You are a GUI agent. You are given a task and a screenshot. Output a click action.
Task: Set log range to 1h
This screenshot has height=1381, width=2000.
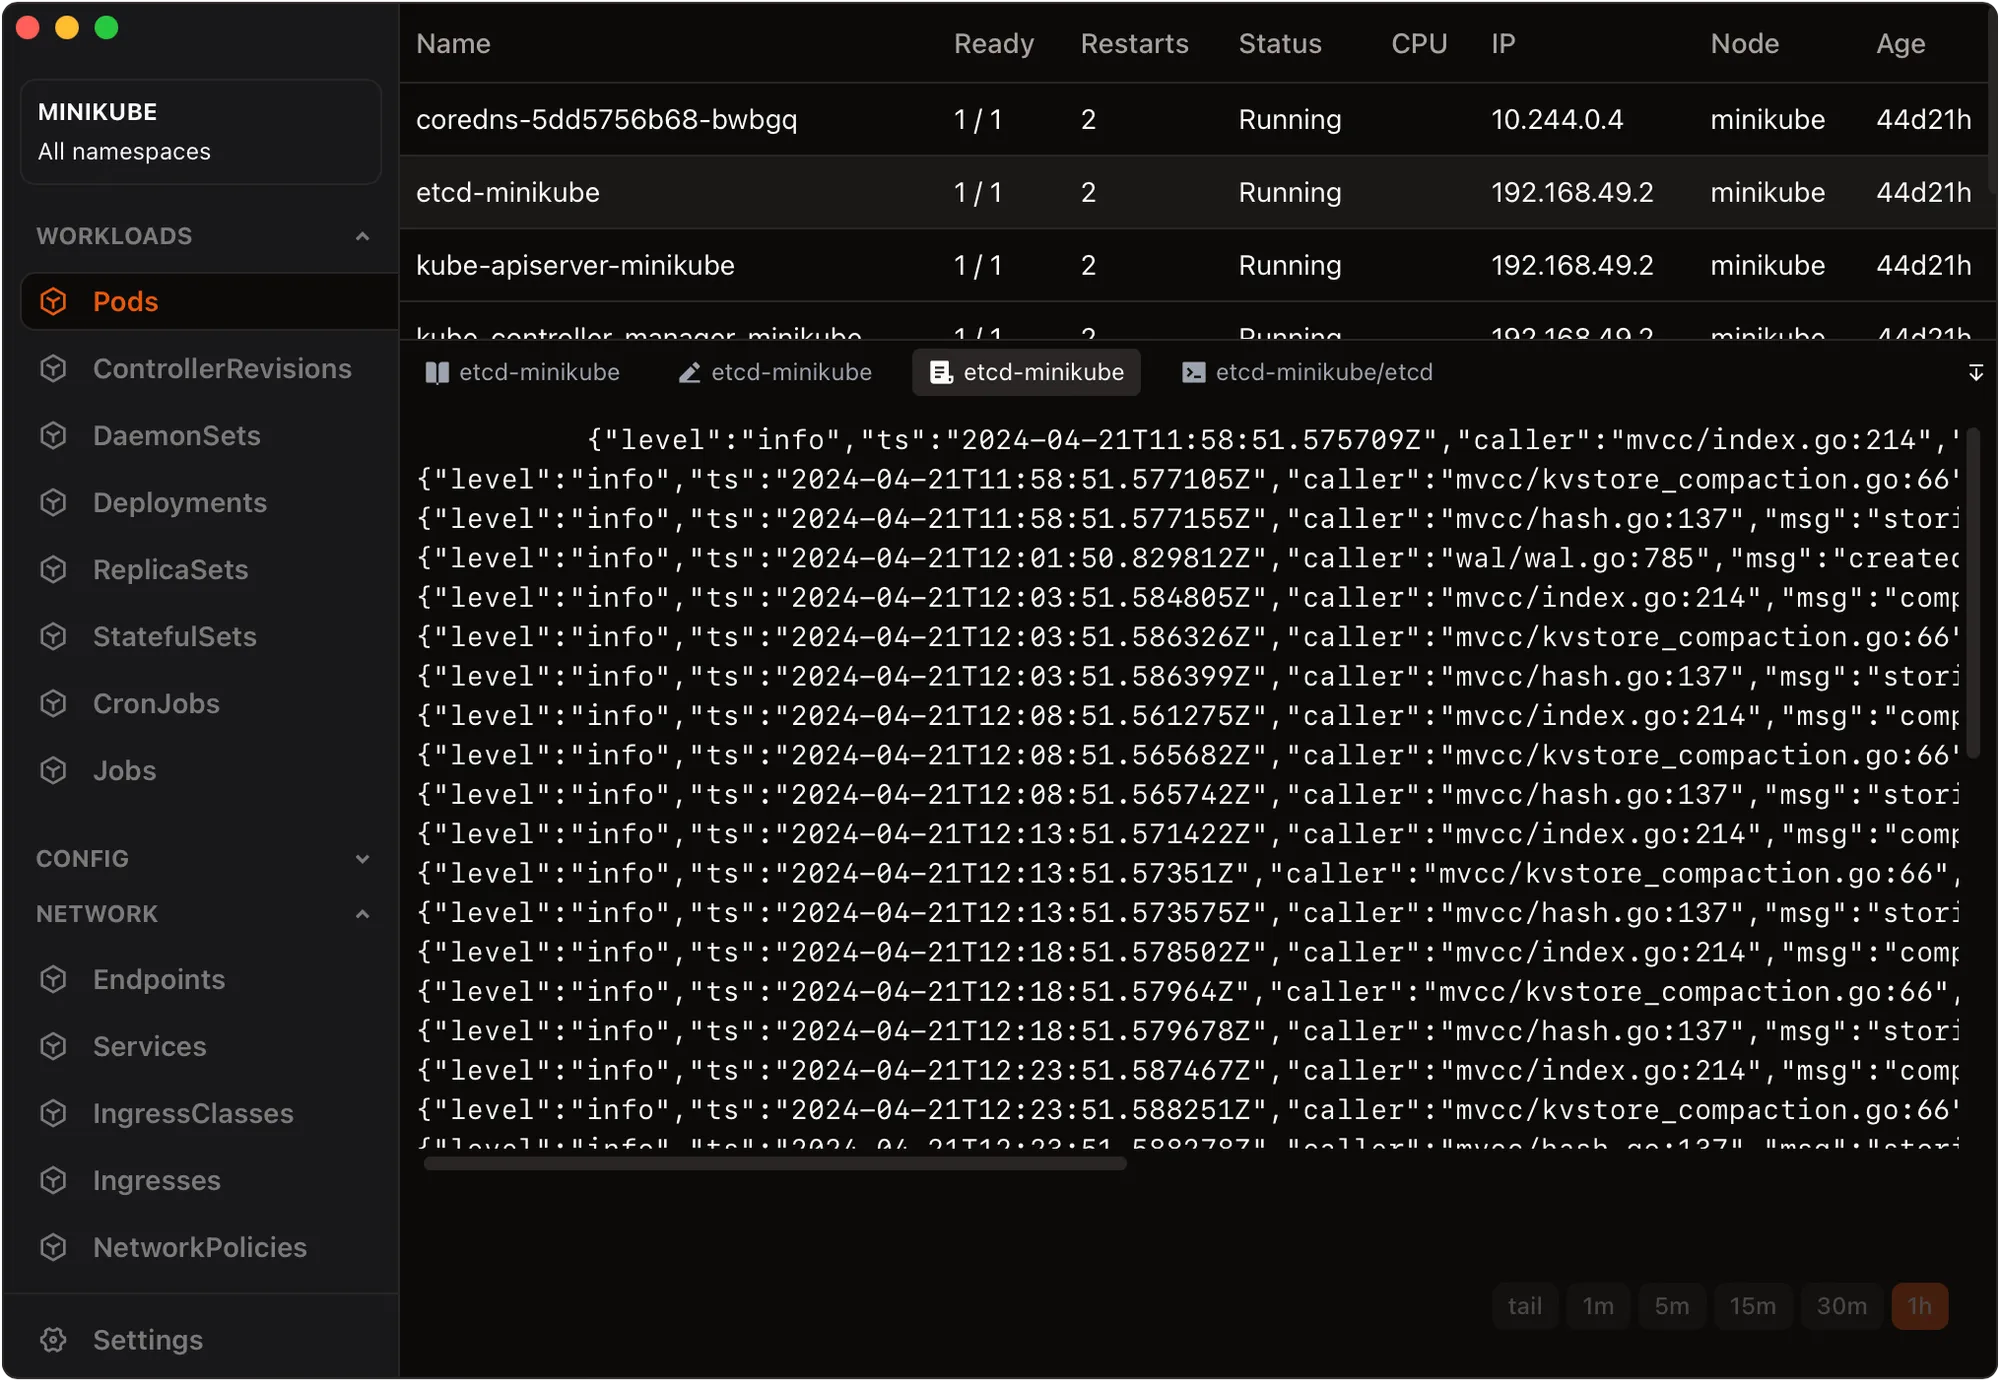tap(1919, 1306)
